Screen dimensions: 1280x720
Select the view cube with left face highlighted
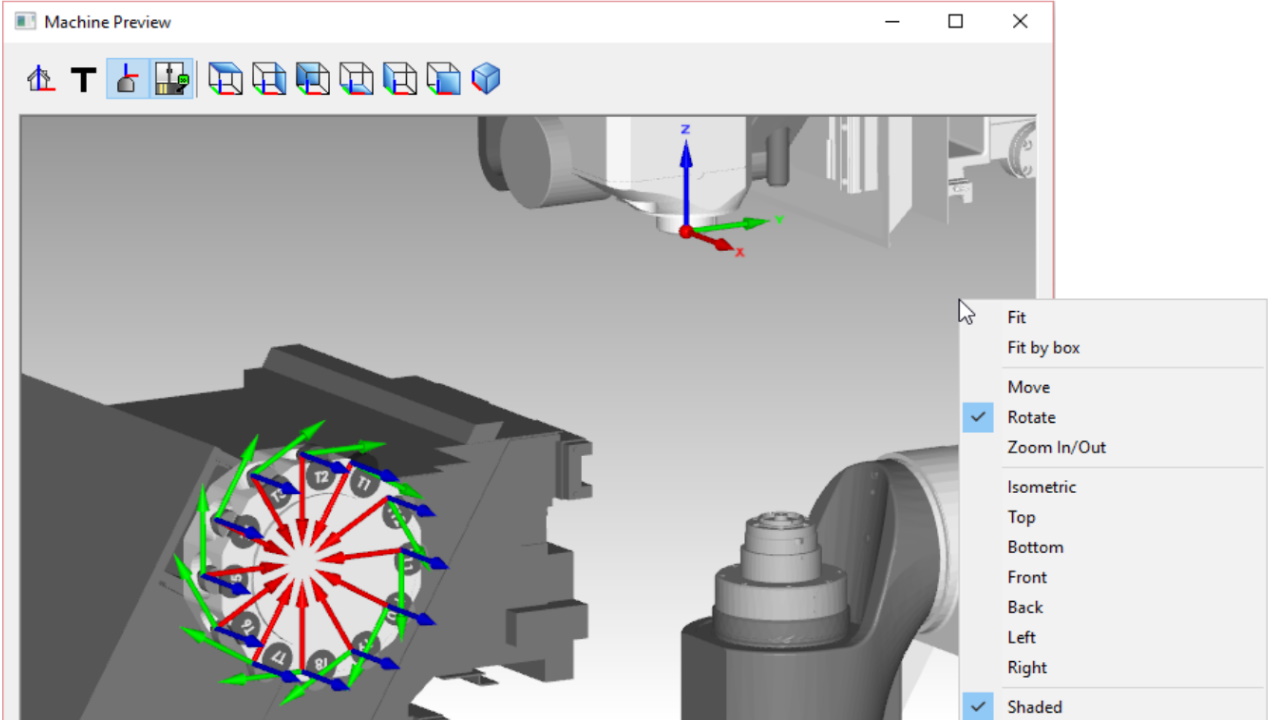point(400,79)
